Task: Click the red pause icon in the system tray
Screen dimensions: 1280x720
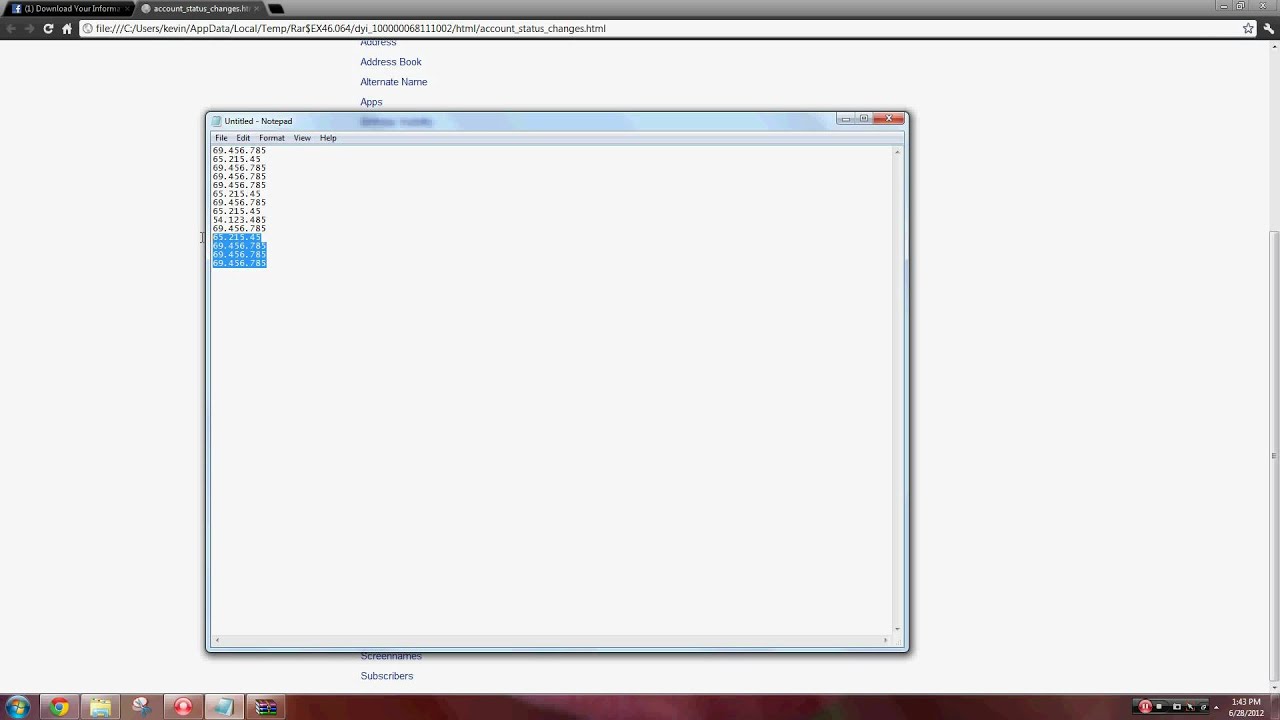Action: (1145, 707)
